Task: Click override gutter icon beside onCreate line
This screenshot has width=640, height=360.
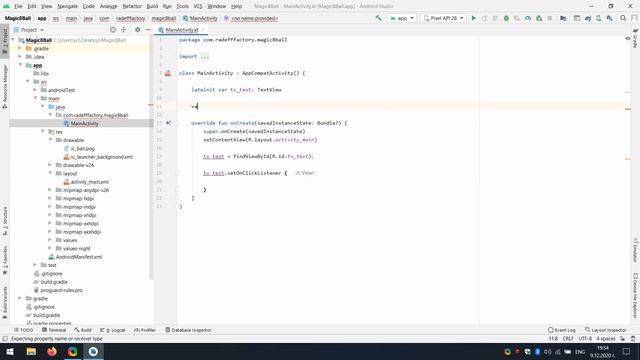Action: [168, 123]
